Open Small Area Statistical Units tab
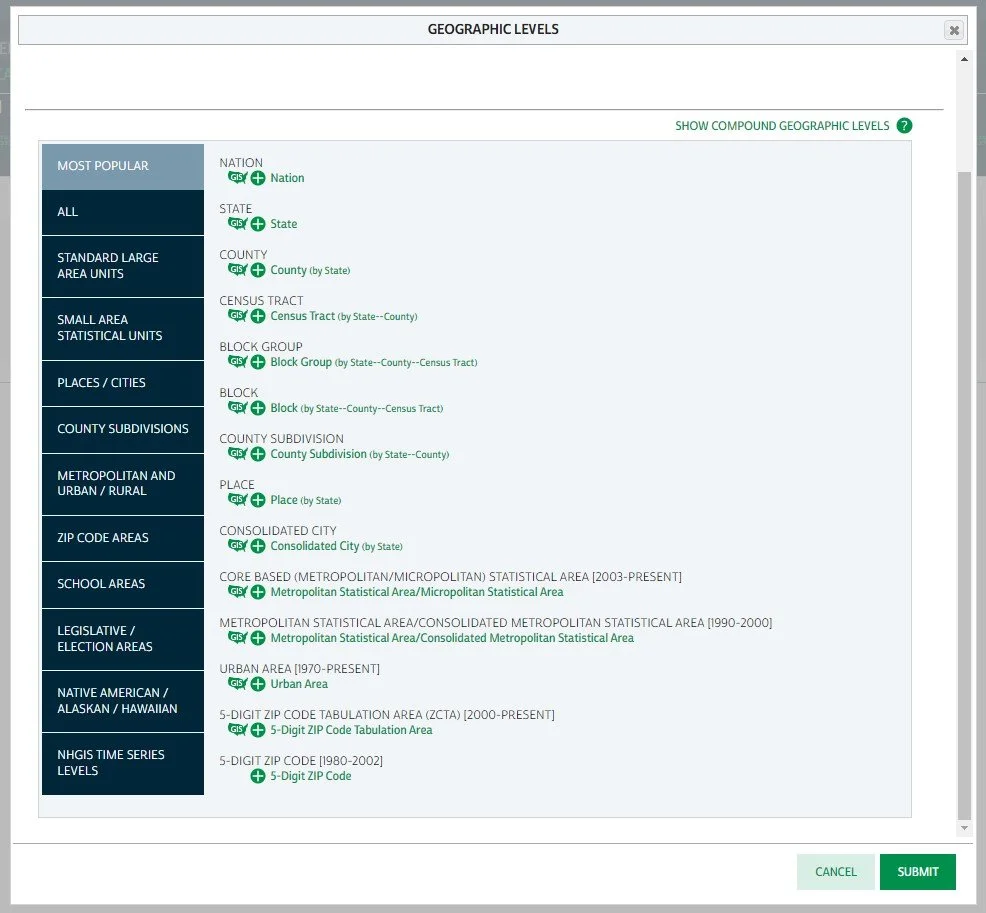This screenshot has height=913, width=986. point(123,328)
